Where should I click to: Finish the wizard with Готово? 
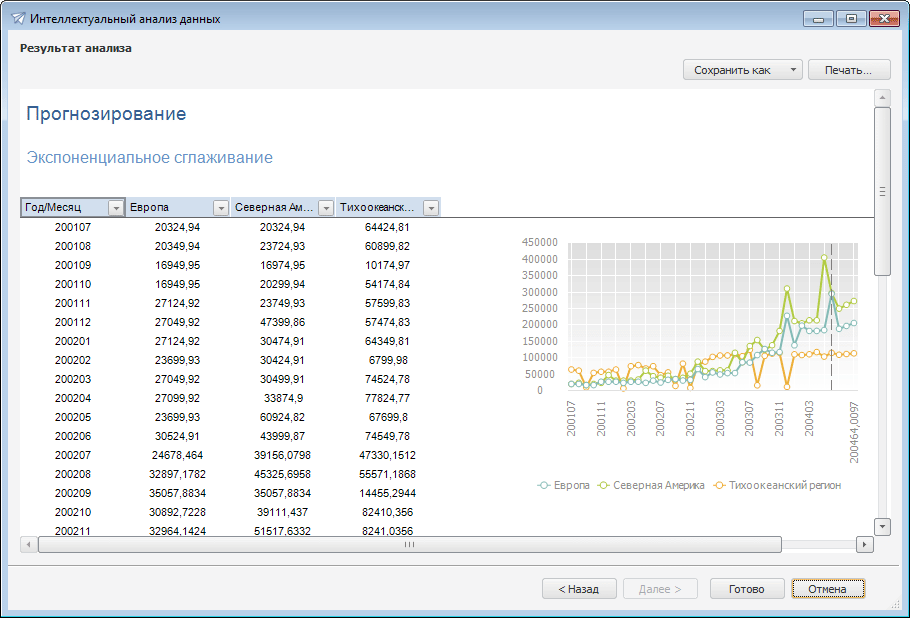746,589
